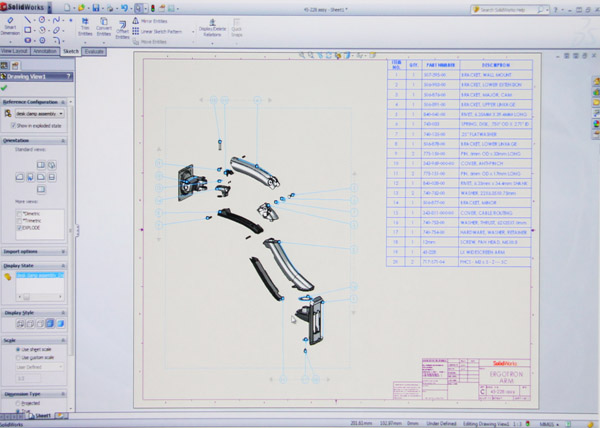This screenshot has height=428, width=600.
Task: Collapse the Display Style section
Action: [x=66, y=312]
